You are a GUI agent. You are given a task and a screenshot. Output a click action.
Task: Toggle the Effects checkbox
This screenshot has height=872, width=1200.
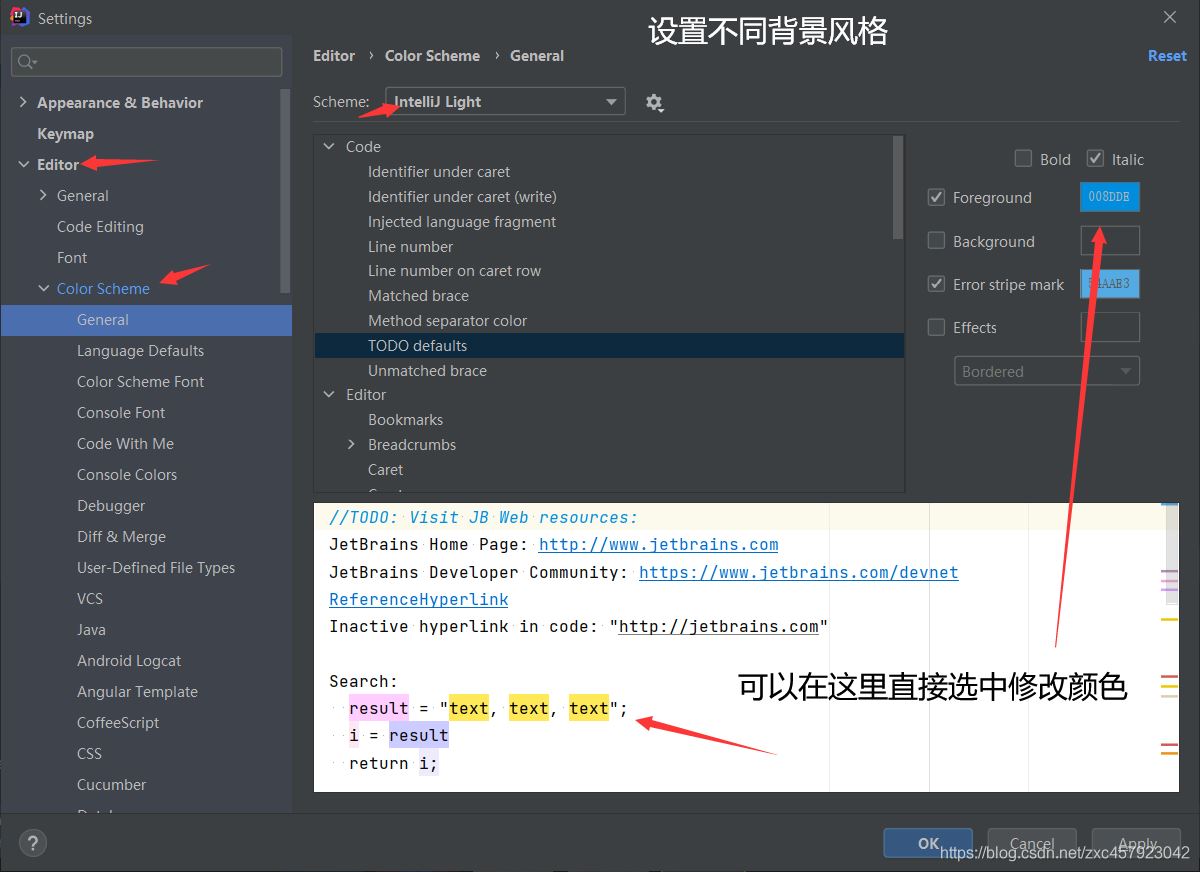936,327
